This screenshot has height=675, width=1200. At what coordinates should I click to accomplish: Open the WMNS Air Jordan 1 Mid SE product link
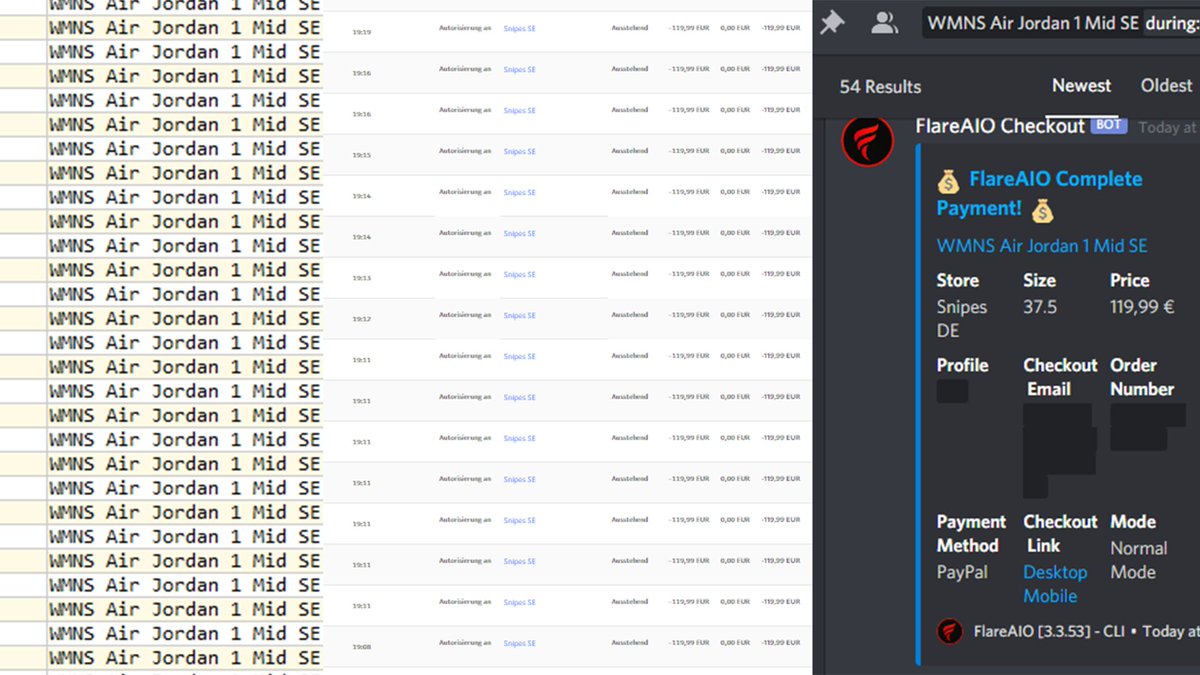1042,246
